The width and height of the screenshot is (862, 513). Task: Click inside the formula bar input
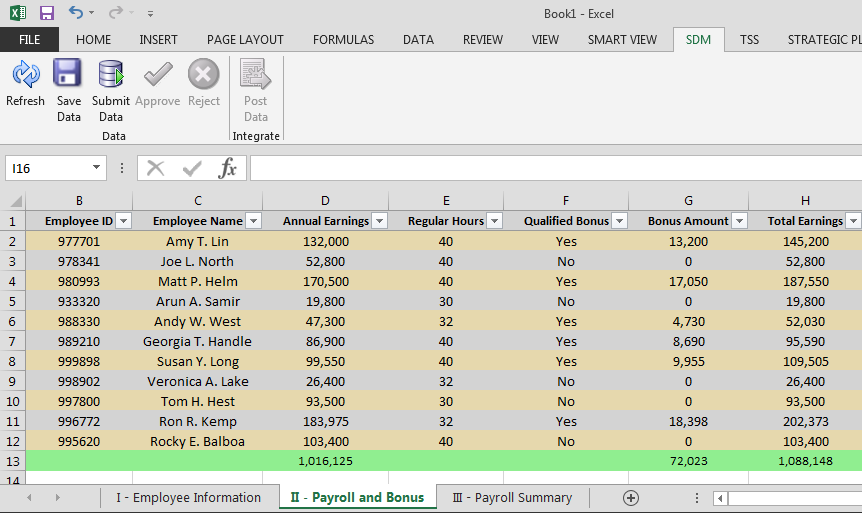(x=550, y=168)
